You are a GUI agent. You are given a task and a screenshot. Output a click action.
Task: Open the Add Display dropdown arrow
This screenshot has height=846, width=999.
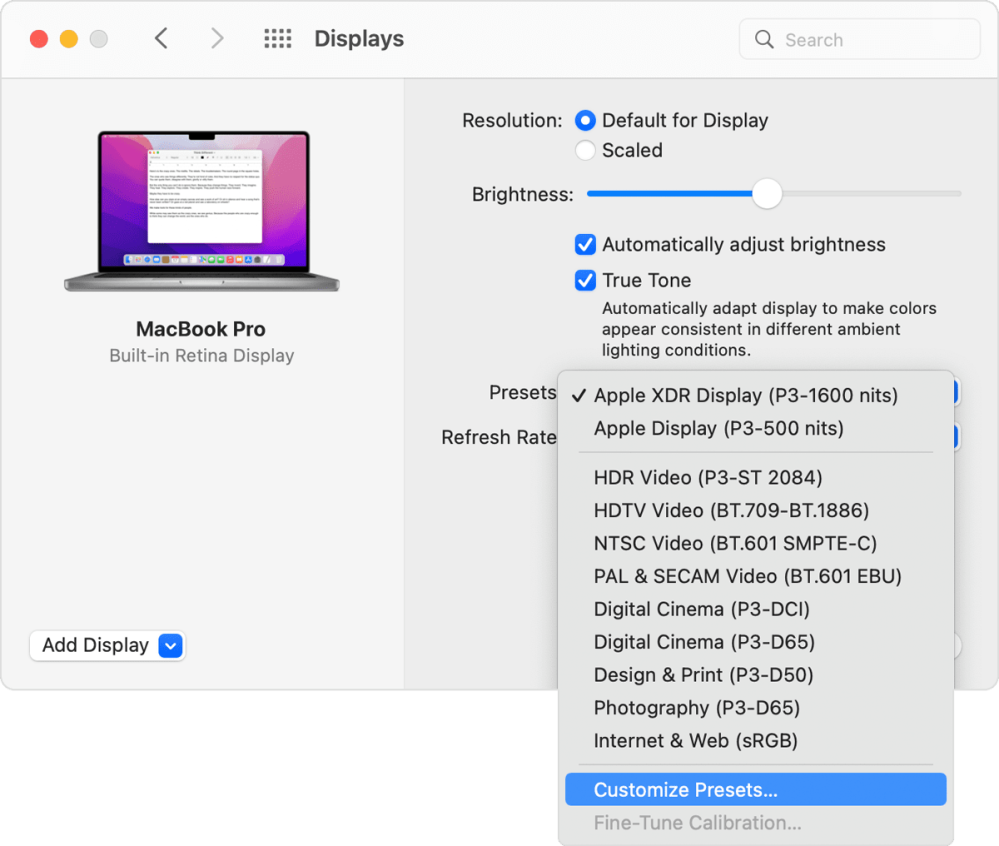(171, 646)
